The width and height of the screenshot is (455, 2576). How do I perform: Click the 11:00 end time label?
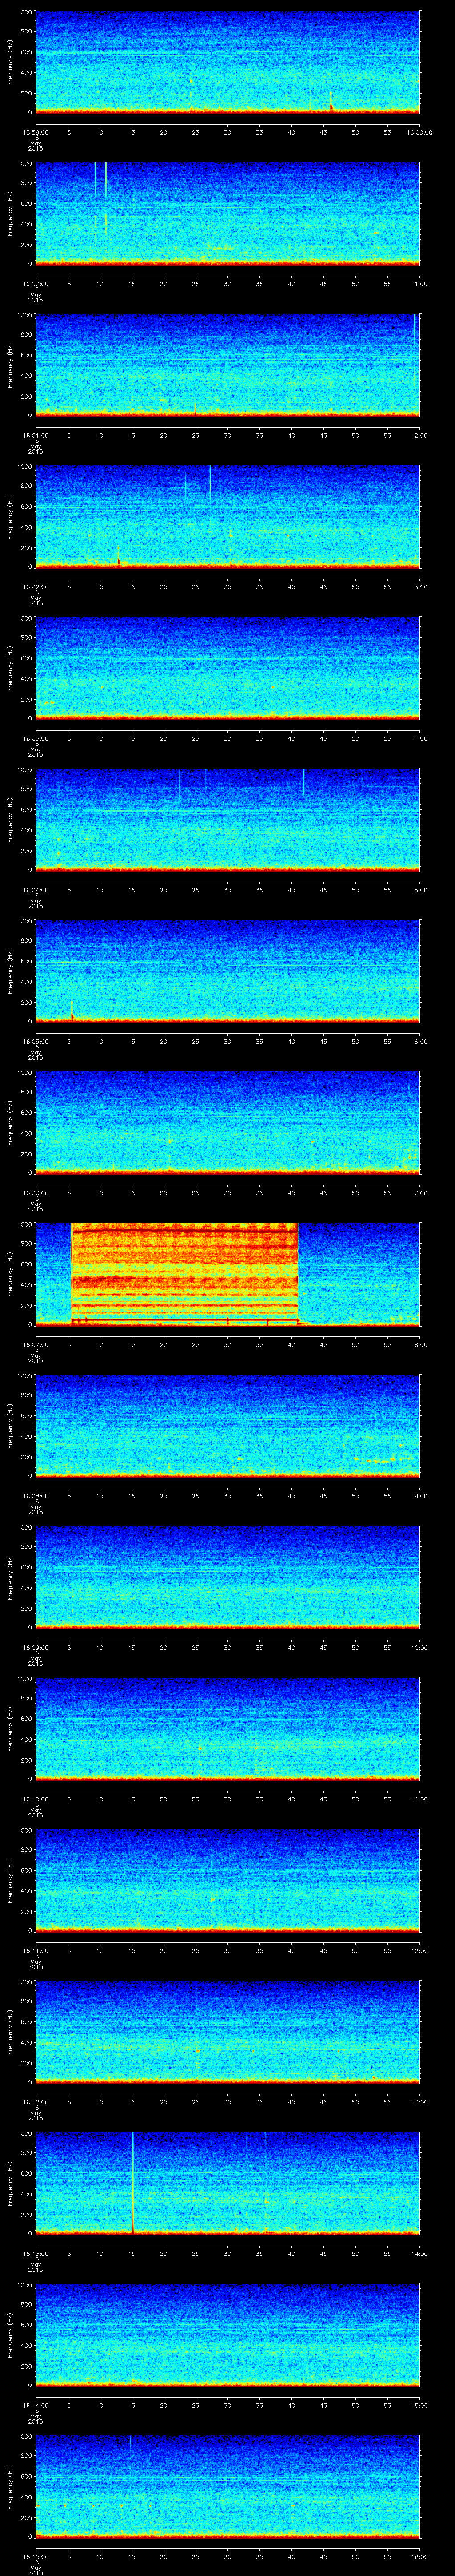[420, 1799]
